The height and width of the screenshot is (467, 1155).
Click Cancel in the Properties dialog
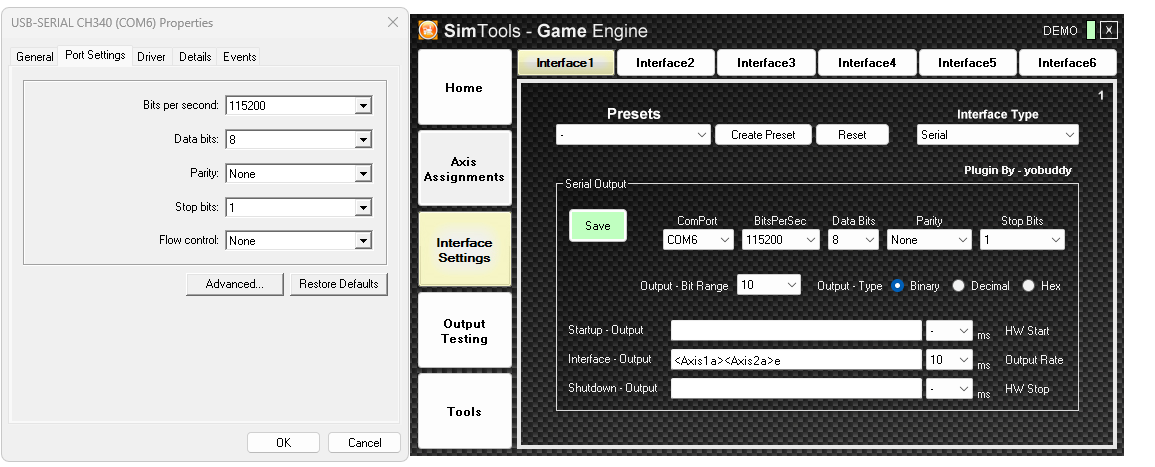tap(365, 443)
